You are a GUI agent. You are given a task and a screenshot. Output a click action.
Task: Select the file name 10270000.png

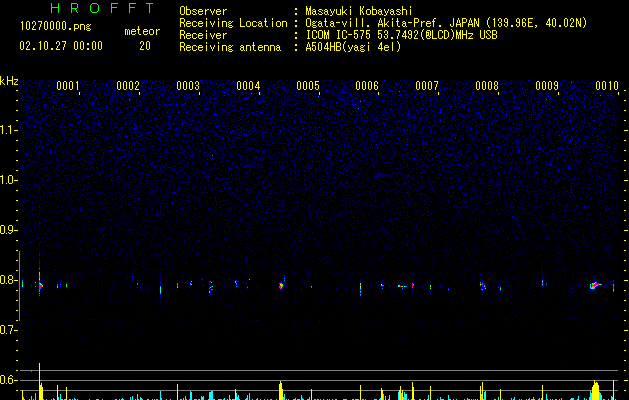pyautogui.click(x=55, y=26)
